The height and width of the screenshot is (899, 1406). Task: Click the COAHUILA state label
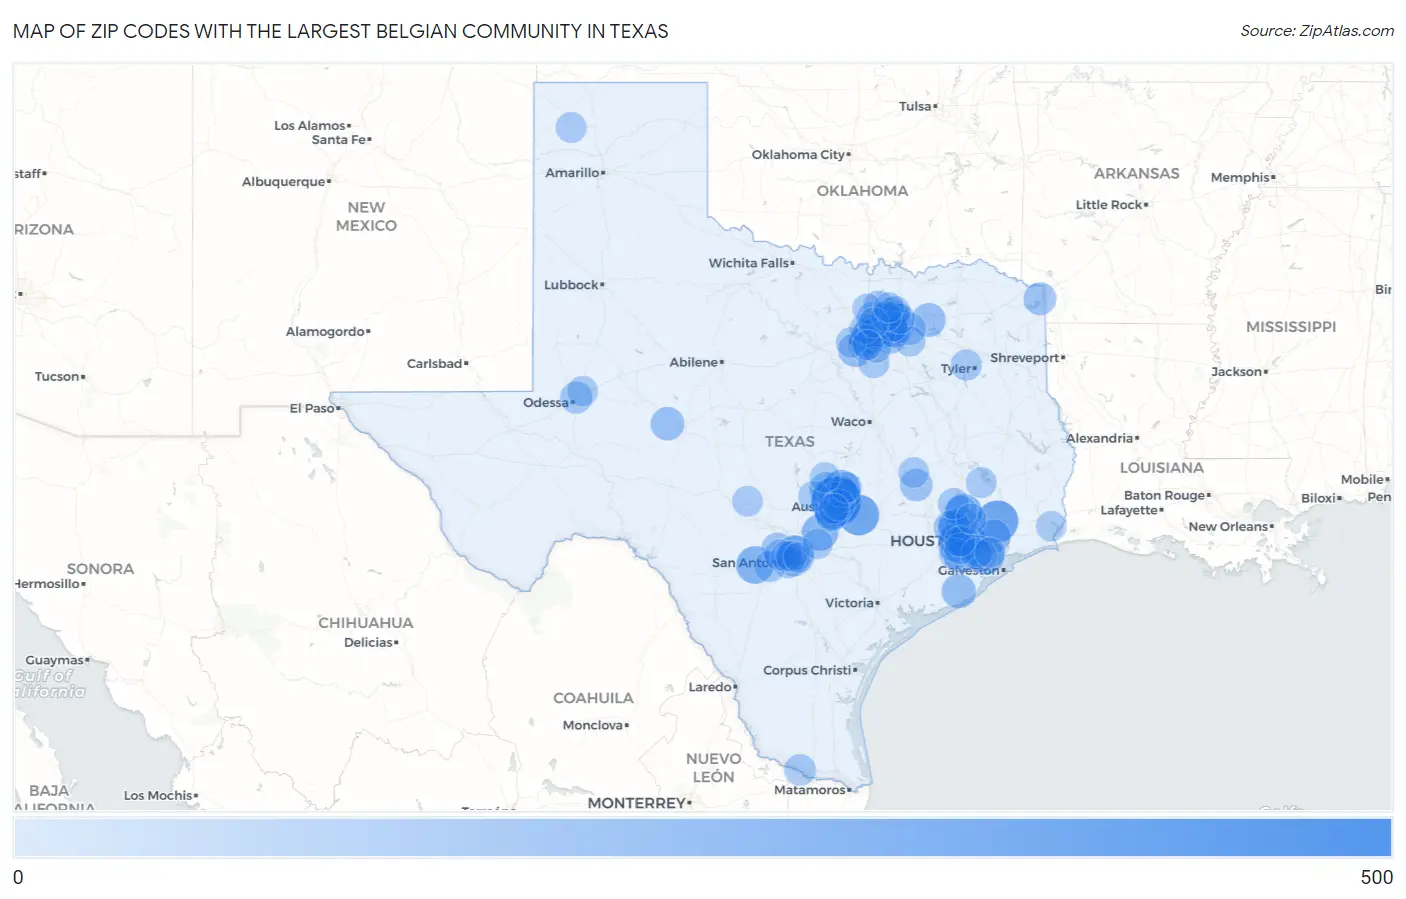[x=593, y=698]
